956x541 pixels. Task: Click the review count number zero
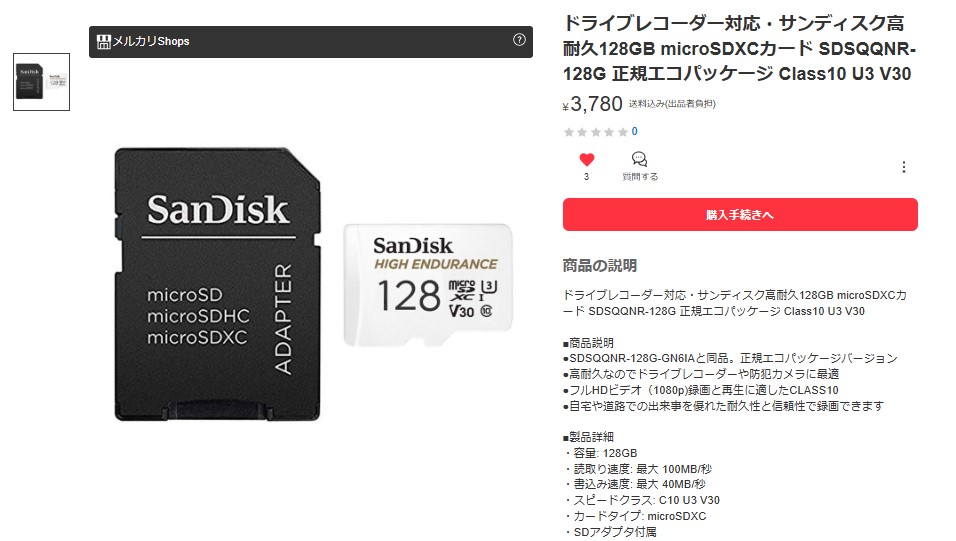[x=635, y=131]
